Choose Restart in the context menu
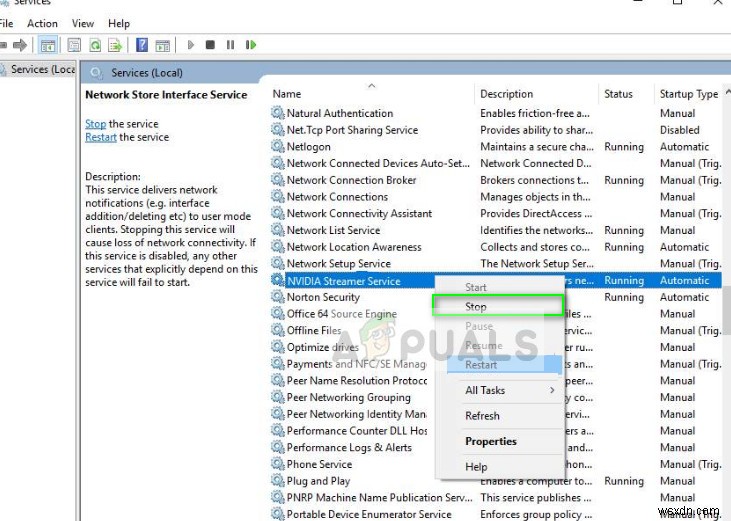This screenshot has width=731, height=521. click(x=504, y=364)
